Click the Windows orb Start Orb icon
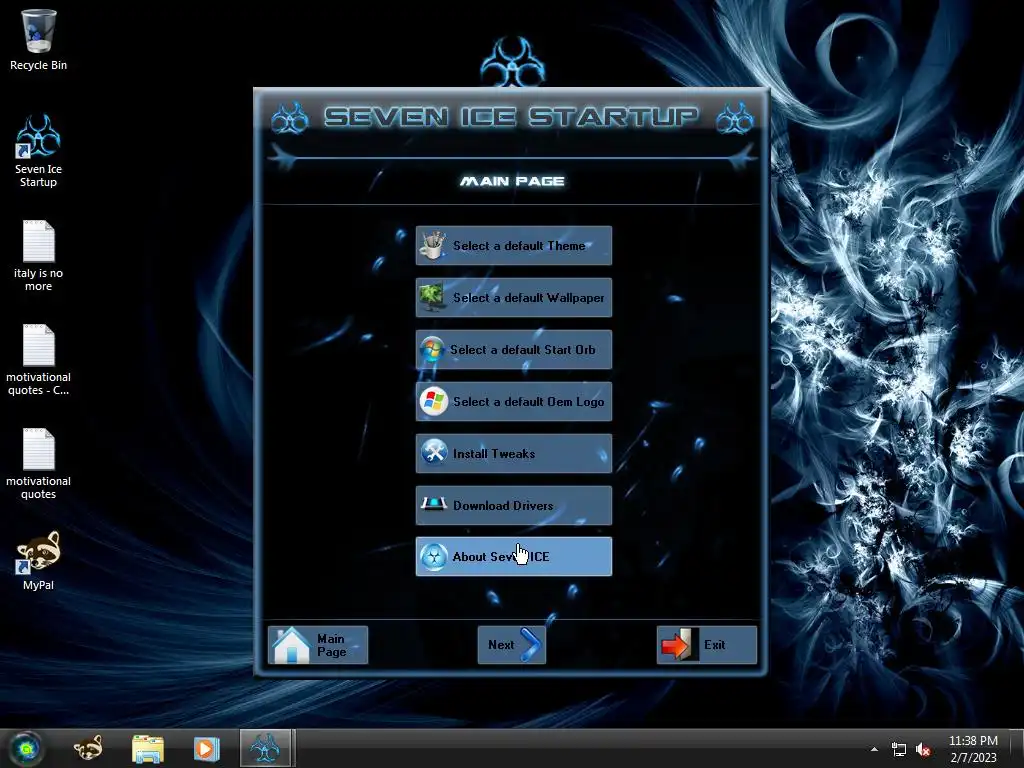This screenshot has height=768, width=1024. coord(432,349)
